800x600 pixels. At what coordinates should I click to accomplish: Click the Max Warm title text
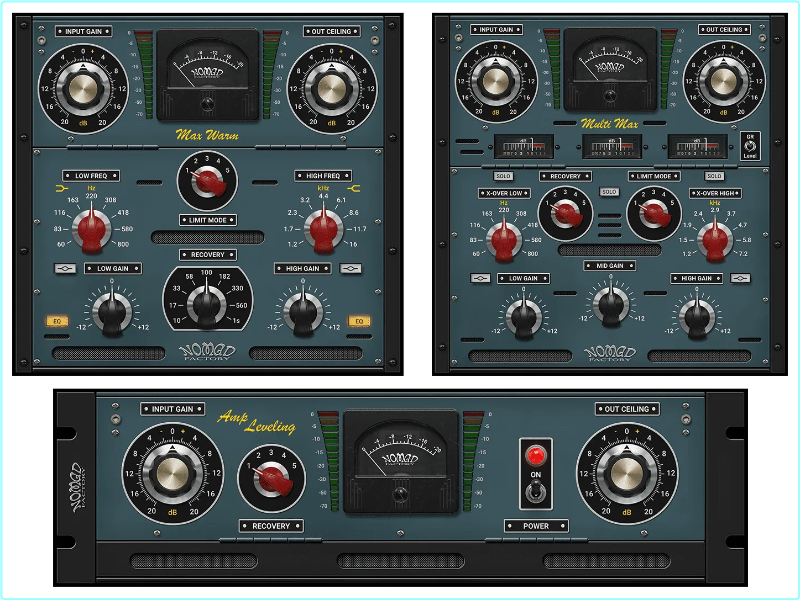(207, 135)
